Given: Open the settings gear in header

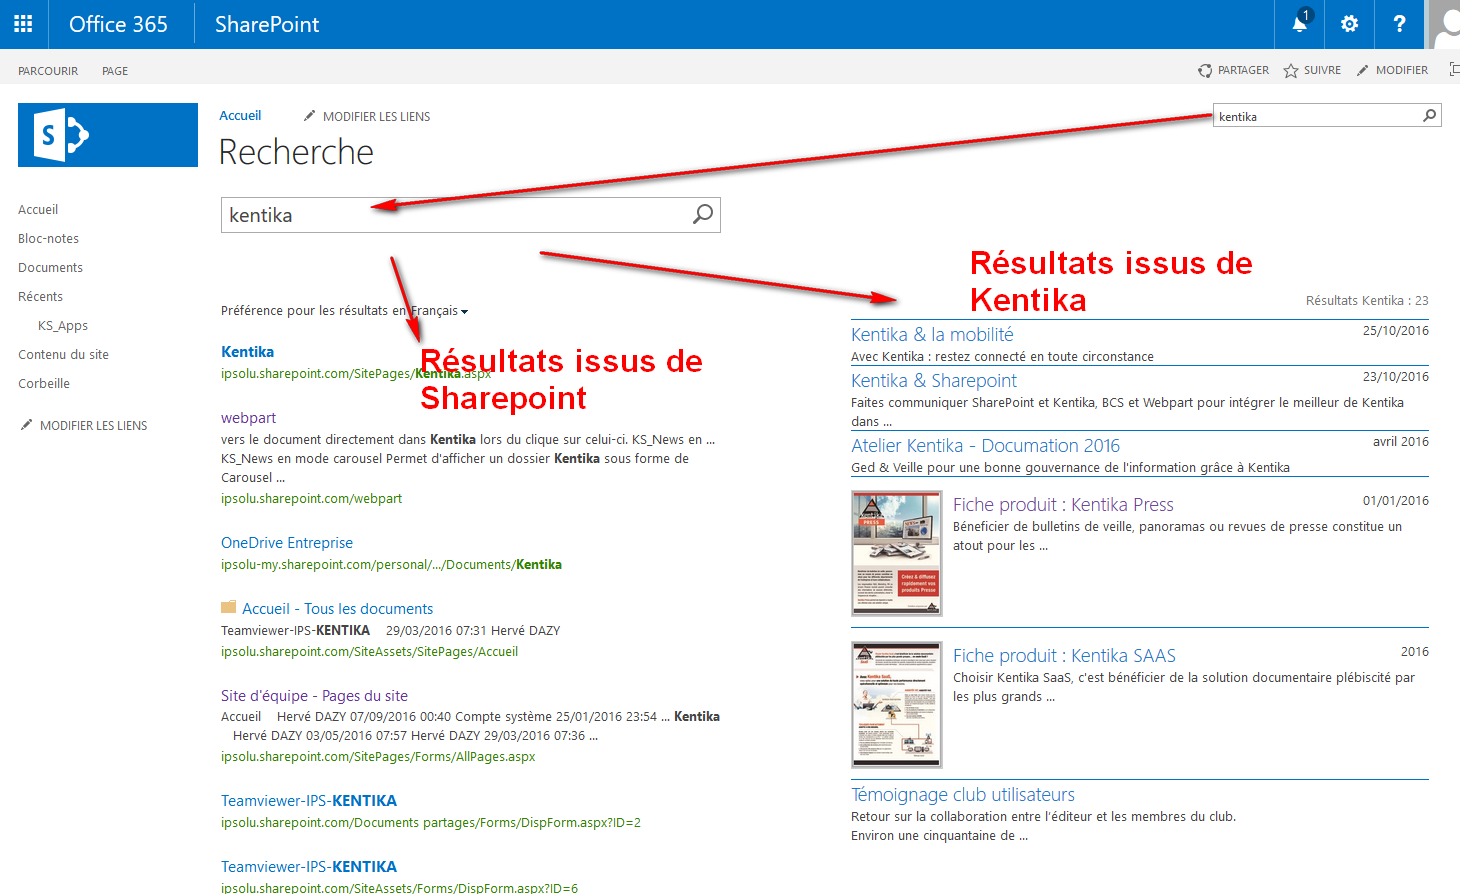Looking at the screenshot, I should click(x=1349, y=24).
